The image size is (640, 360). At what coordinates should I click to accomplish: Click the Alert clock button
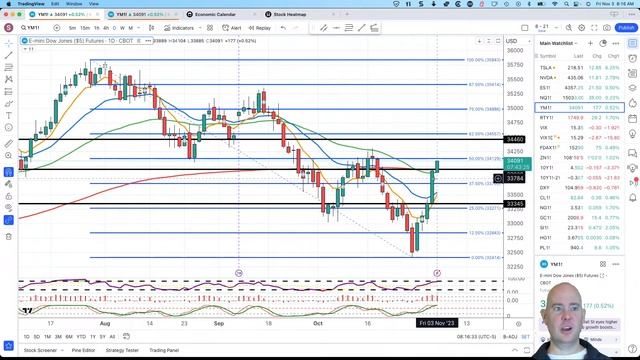(x=231, y=28)
